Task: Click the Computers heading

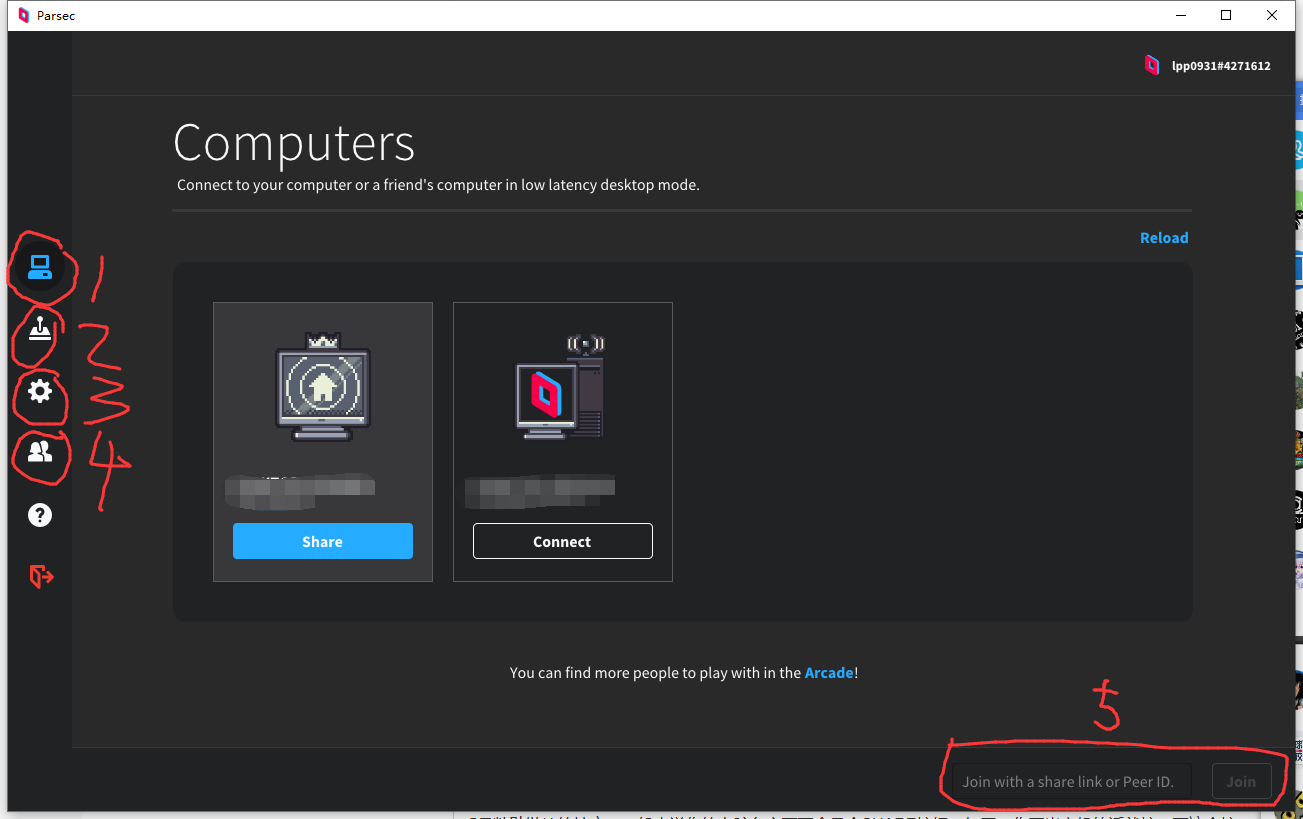Action: [294, 143]
